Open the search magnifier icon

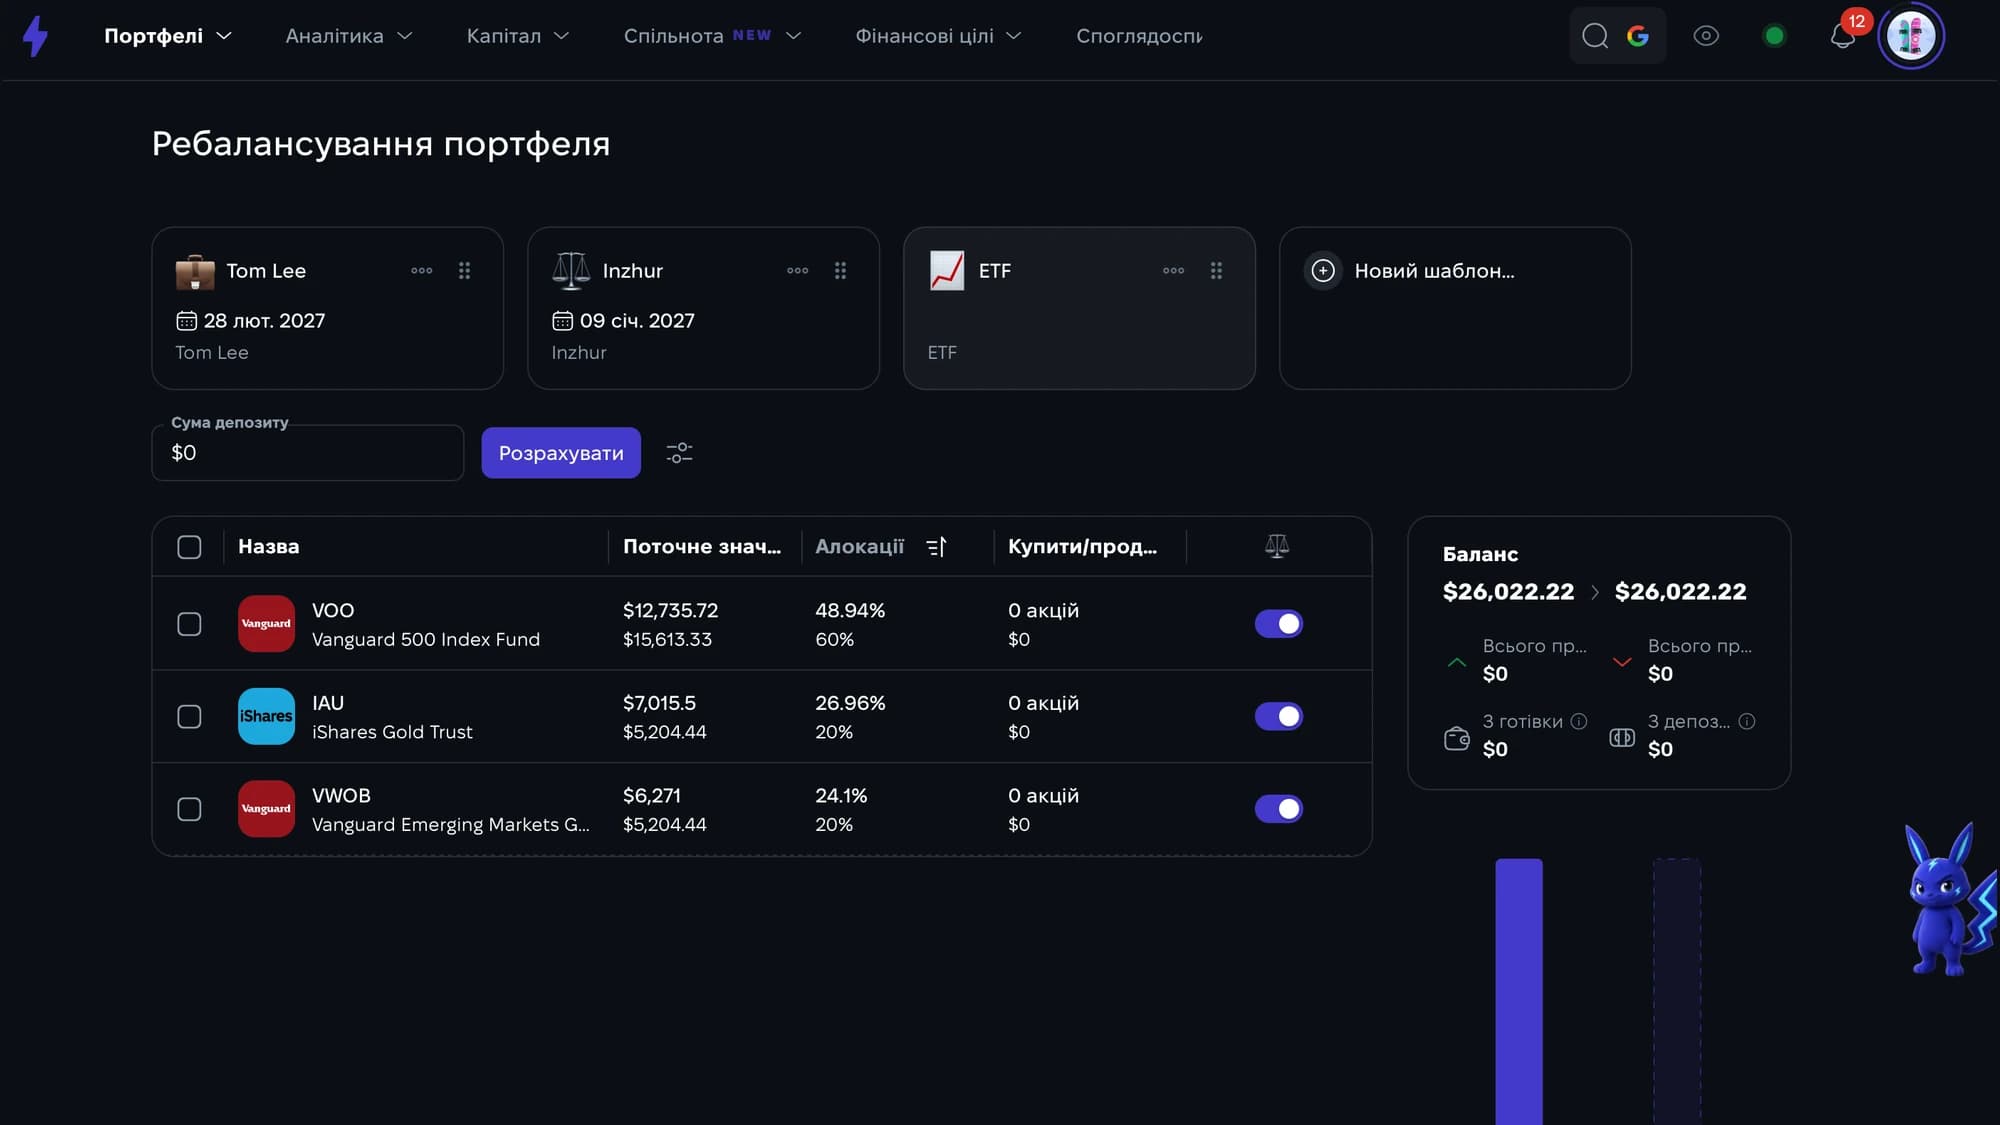click(1595, 36)
